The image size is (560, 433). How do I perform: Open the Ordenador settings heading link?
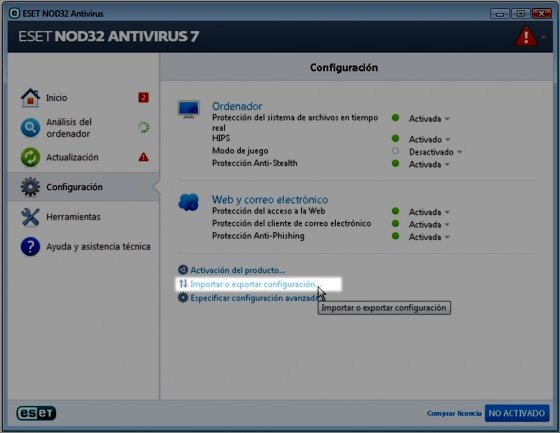tap(237, 106)
